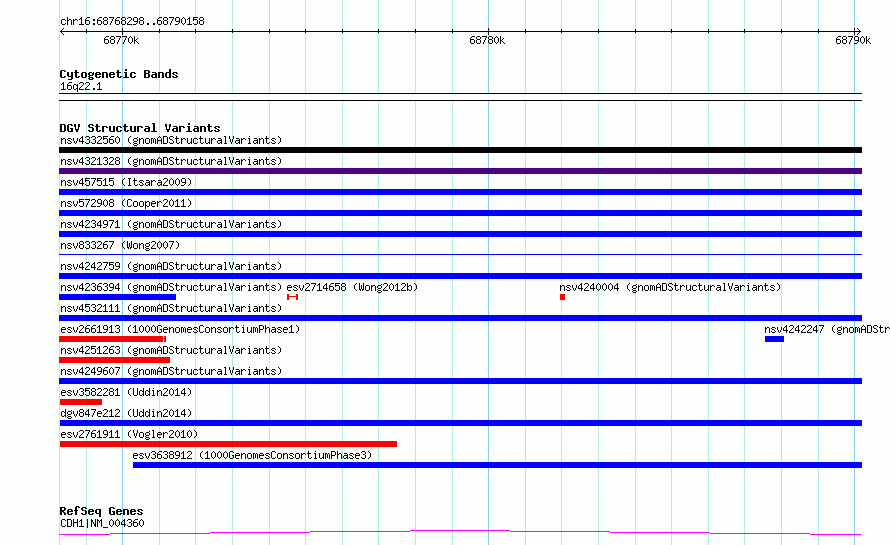
Task: Click the 68770k ruler tick label
Action: pyautogui.click(x=121, y=40)
